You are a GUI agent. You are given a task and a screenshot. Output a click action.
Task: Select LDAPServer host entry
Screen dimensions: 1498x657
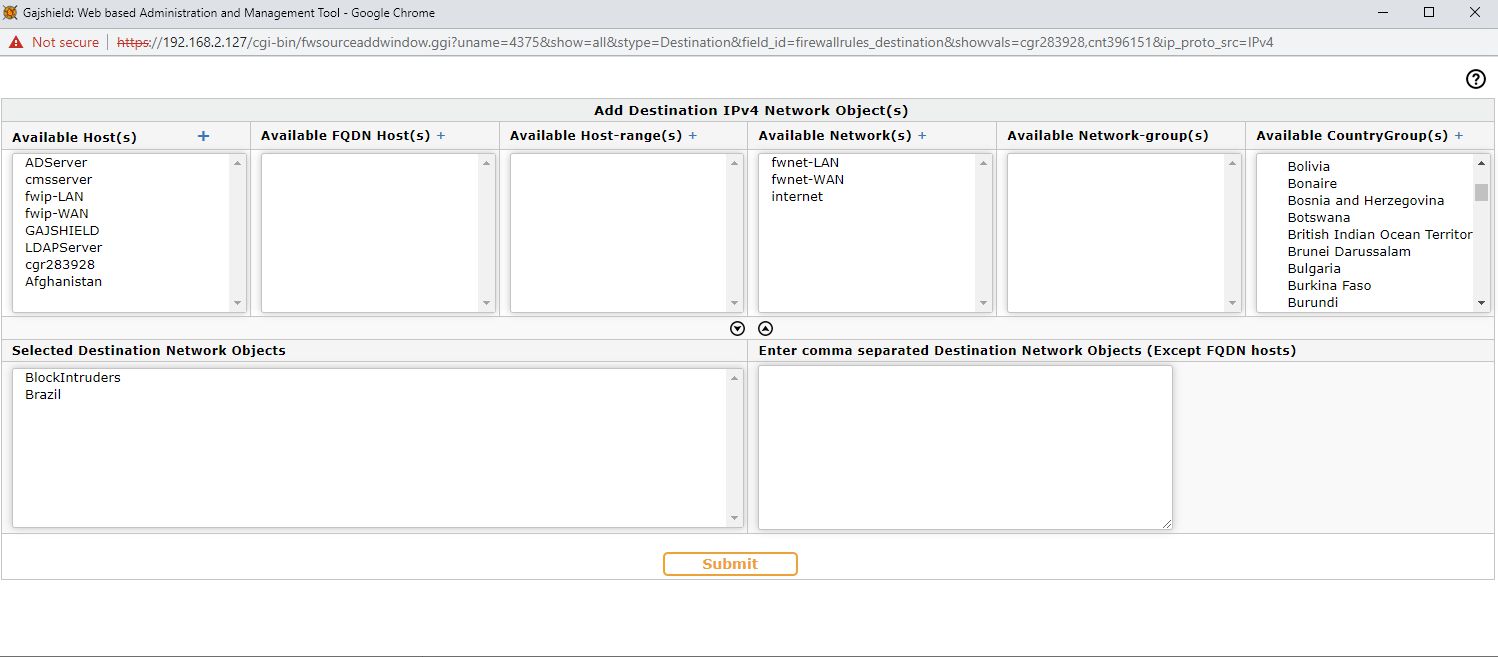pos(63,247)
